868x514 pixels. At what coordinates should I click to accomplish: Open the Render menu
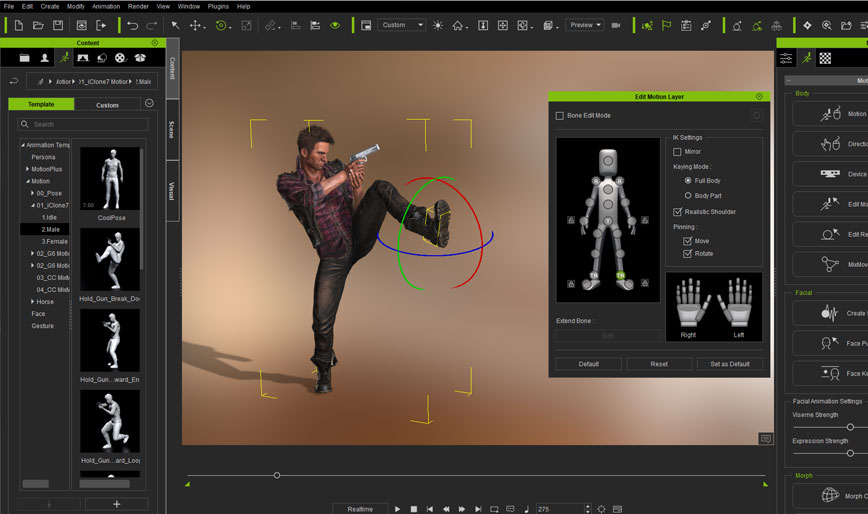pos(138,6)
